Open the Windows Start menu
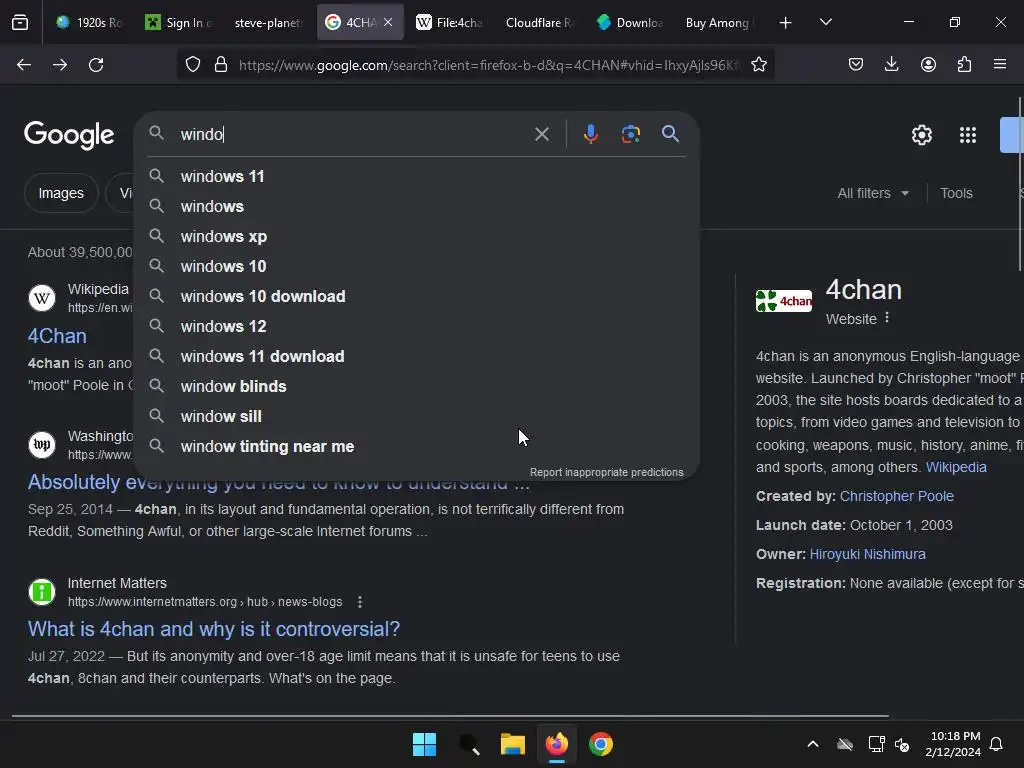The height and width of the screenshot is (768, 1024). tap(424, 744)
